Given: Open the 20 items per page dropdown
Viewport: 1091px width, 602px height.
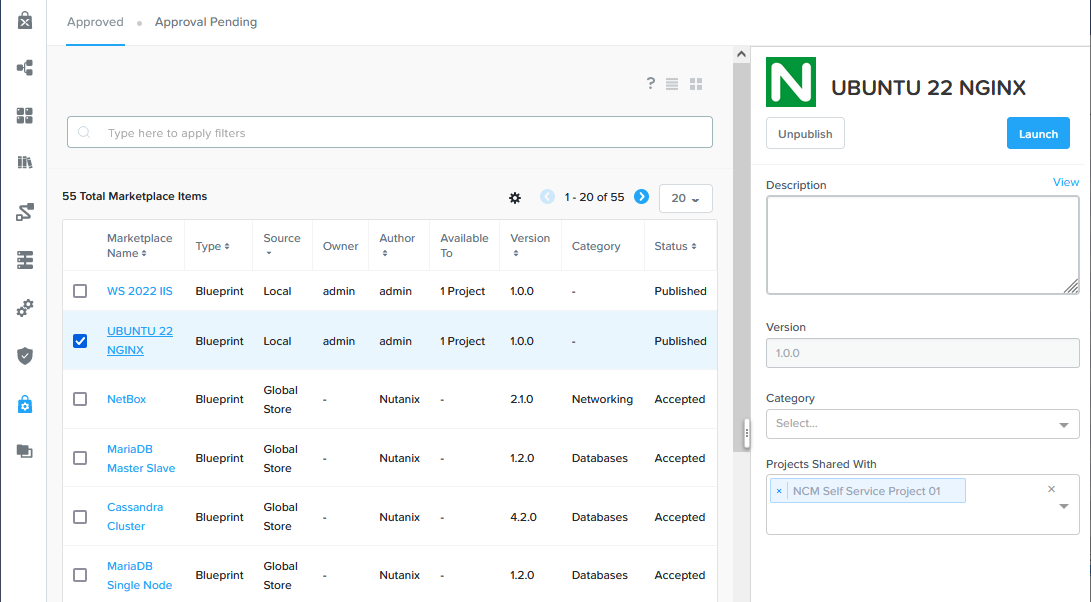Looking at the screenshot, I should click(x=685, y=198).
